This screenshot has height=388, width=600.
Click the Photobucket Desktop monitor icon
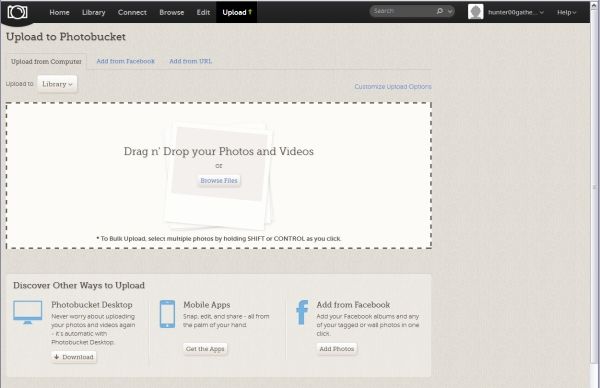tap(28, 312)
